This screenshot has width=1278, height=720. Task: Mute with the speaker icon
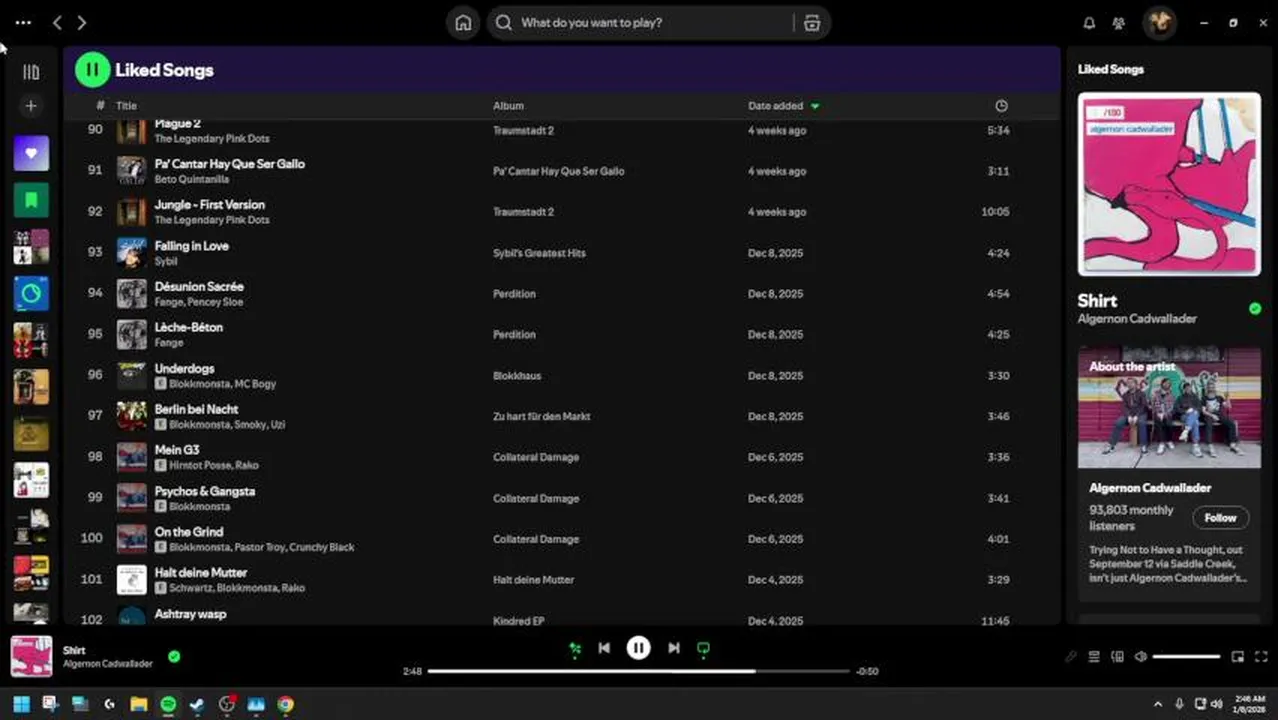1141,657
